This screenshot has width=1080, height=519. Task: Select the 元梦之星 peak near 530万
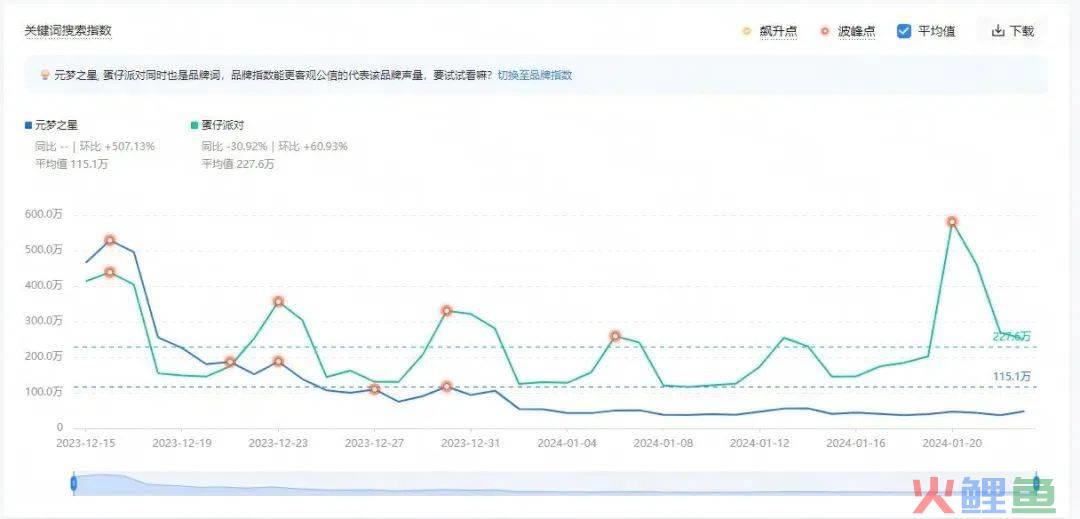(x=110, y=240)
